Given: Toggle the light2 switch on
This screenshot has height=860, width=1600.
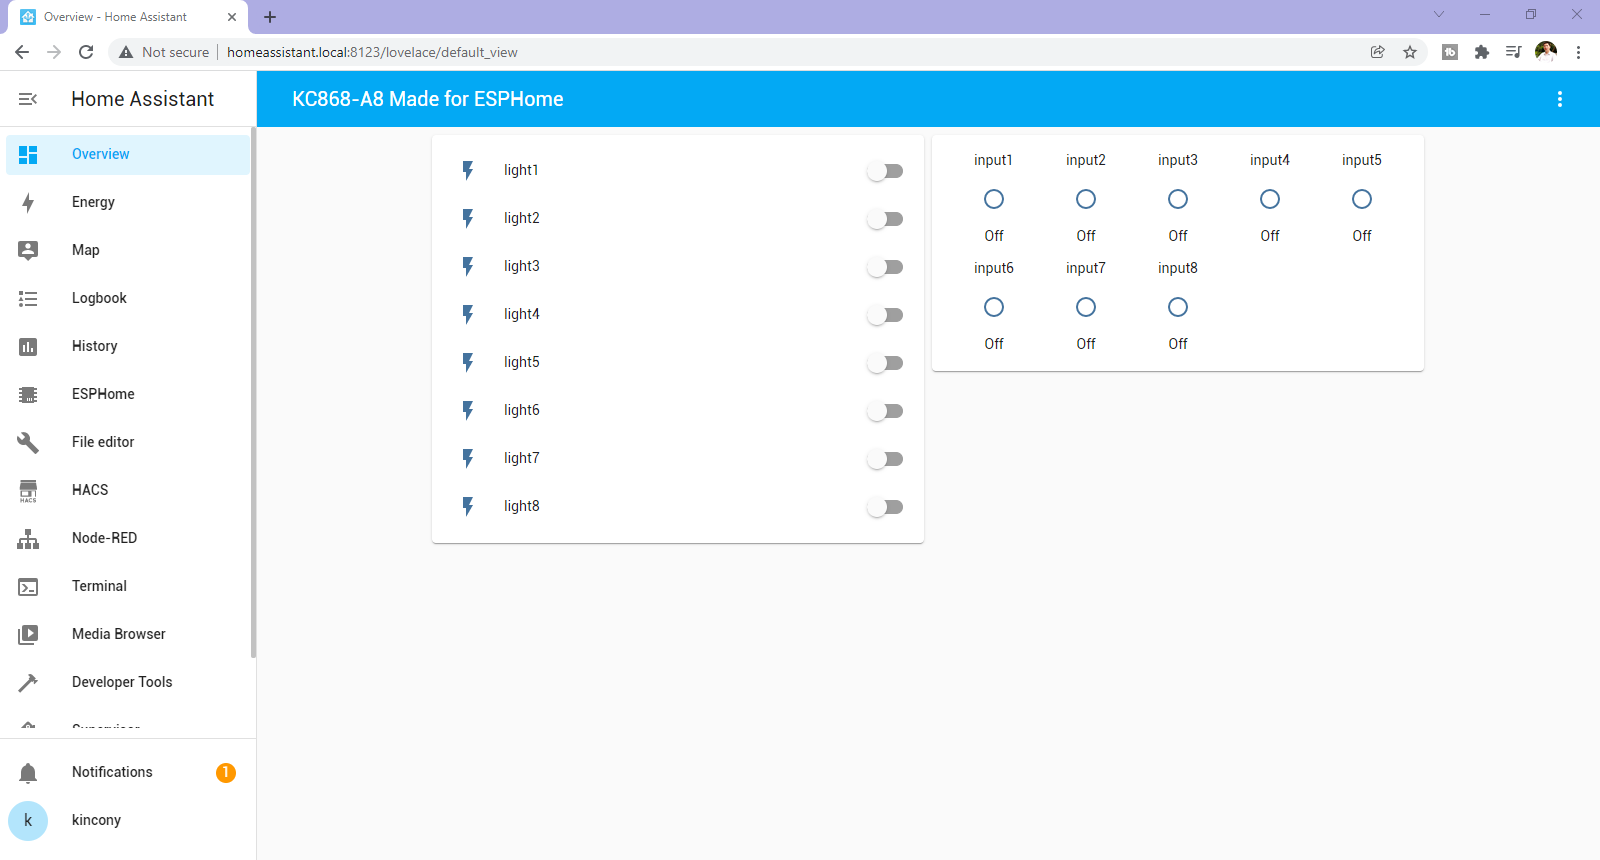Looking at the screenshot, I should pyautogui.click(x=885, y=219).
